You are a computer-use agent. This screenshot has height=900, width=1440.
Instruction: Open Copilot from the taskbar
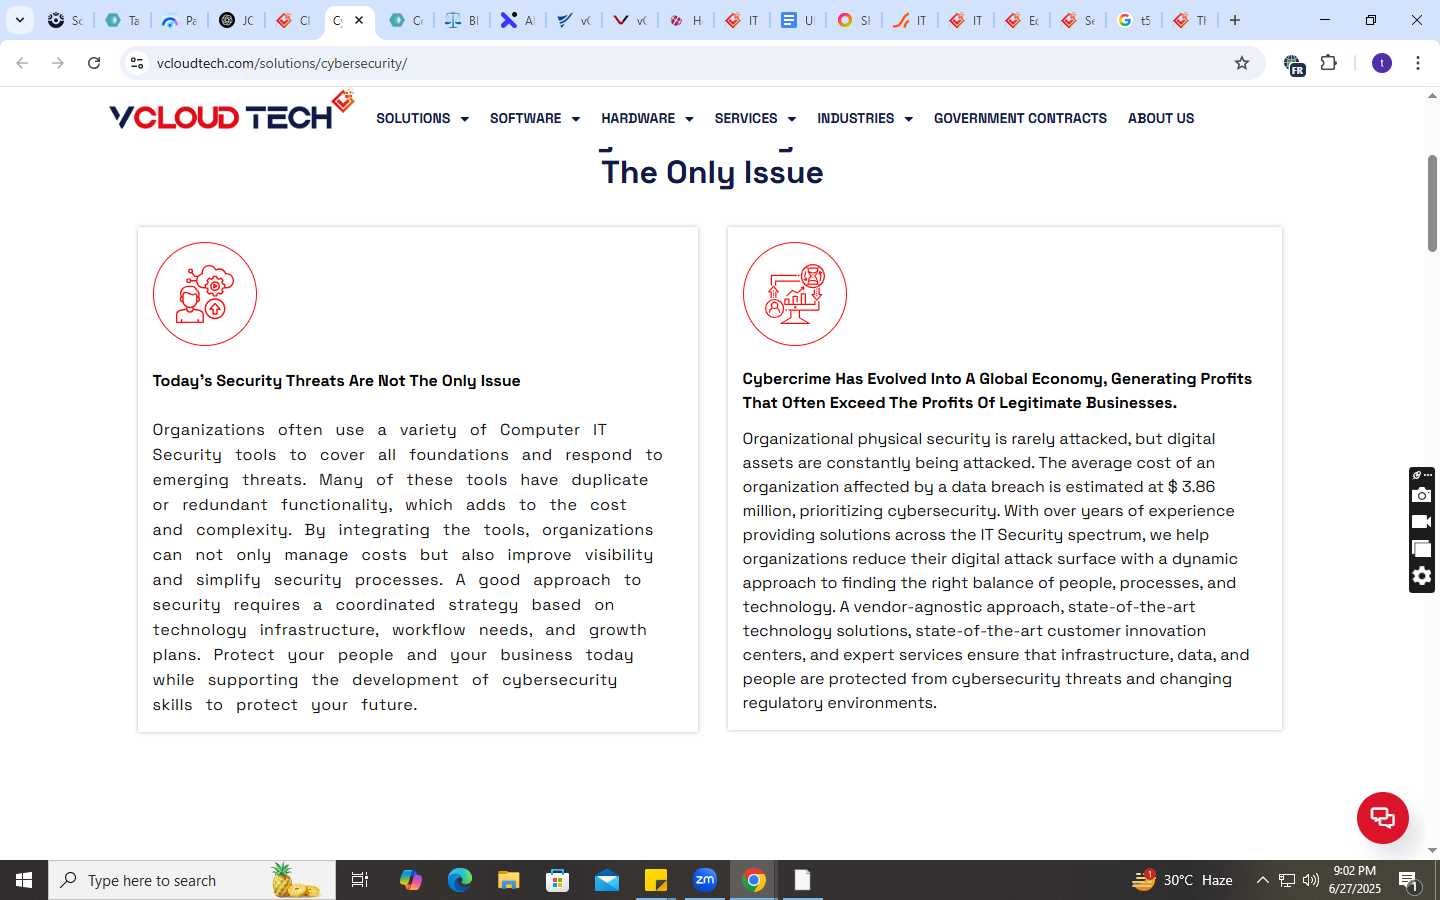click(411, 880)
